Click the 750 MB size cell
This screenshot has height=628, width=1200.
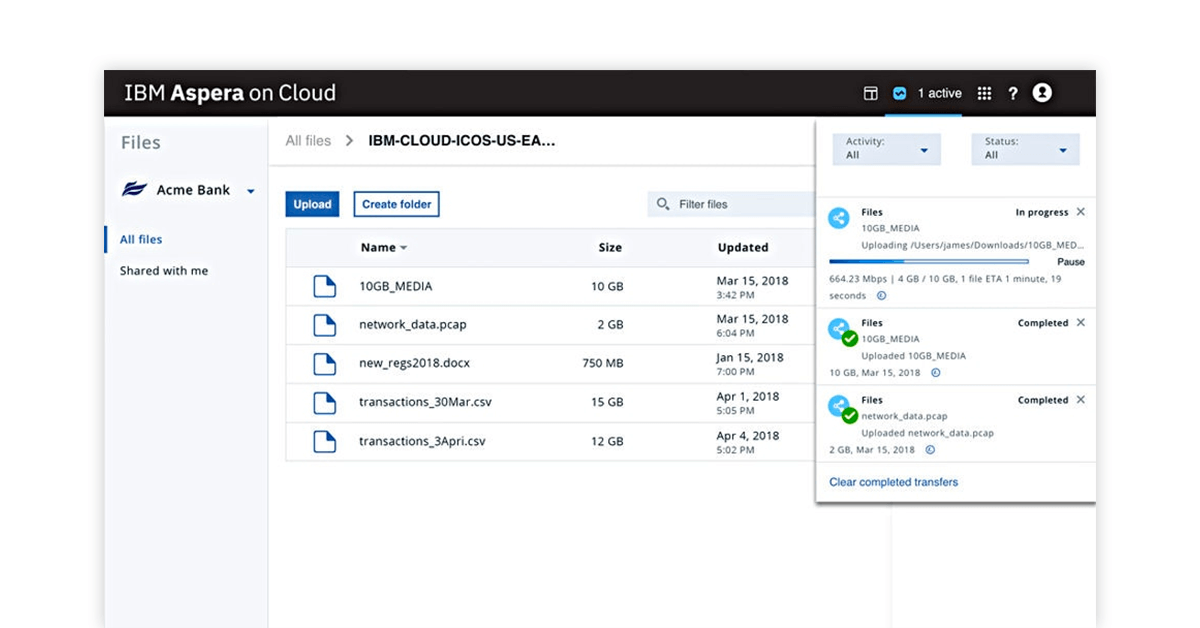pos(603,364)
